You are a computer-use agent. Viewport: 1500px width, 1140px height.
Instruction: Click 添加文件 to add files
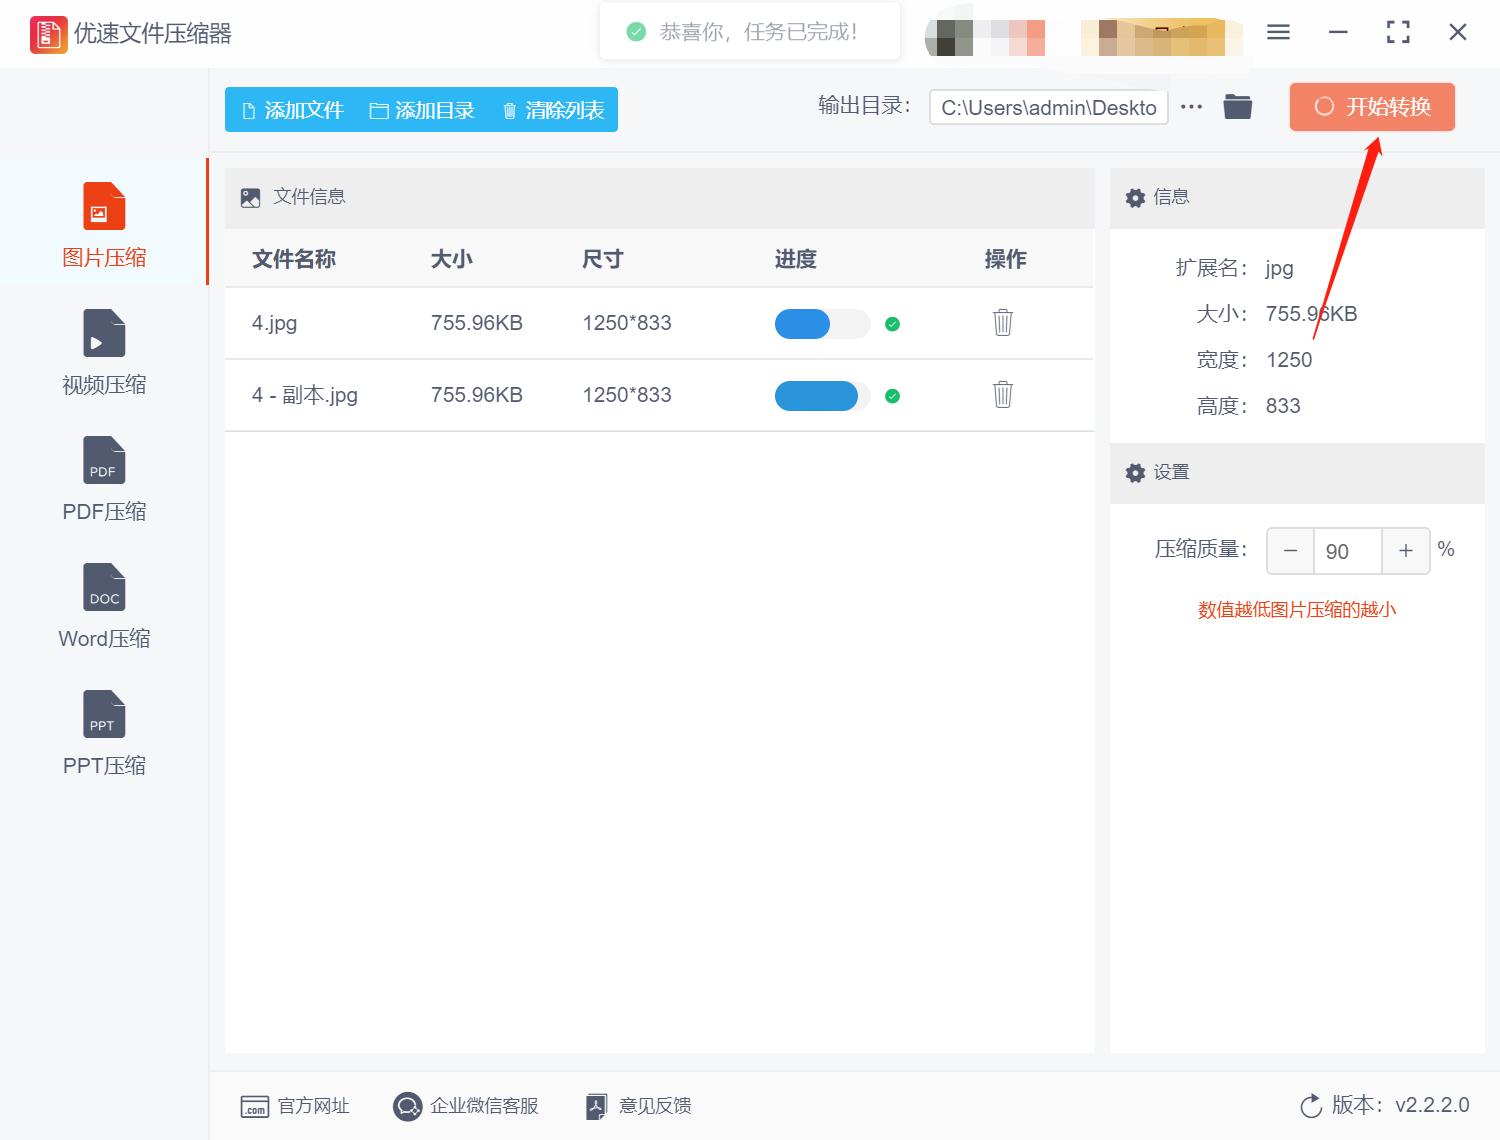pyautogui.click(x=291, y=110)
